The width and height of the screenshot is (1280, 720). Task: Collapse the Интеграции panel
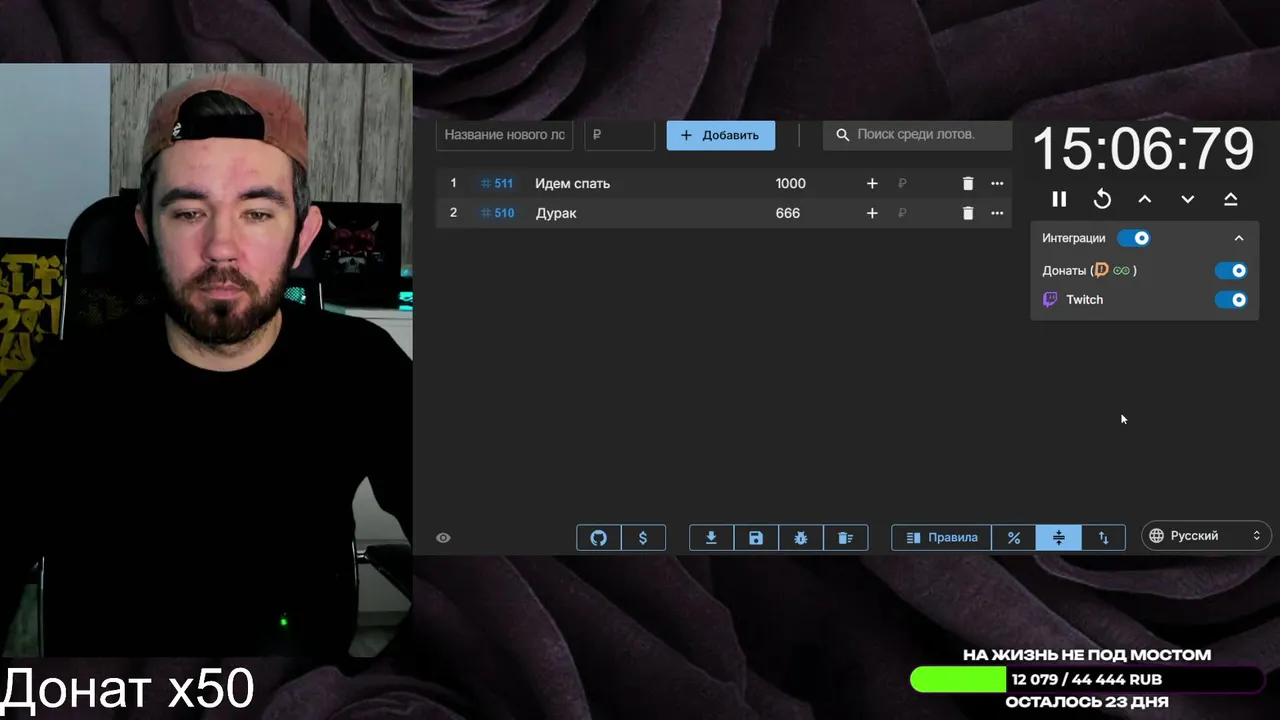pyautogui.click(x=1239, y=238)
